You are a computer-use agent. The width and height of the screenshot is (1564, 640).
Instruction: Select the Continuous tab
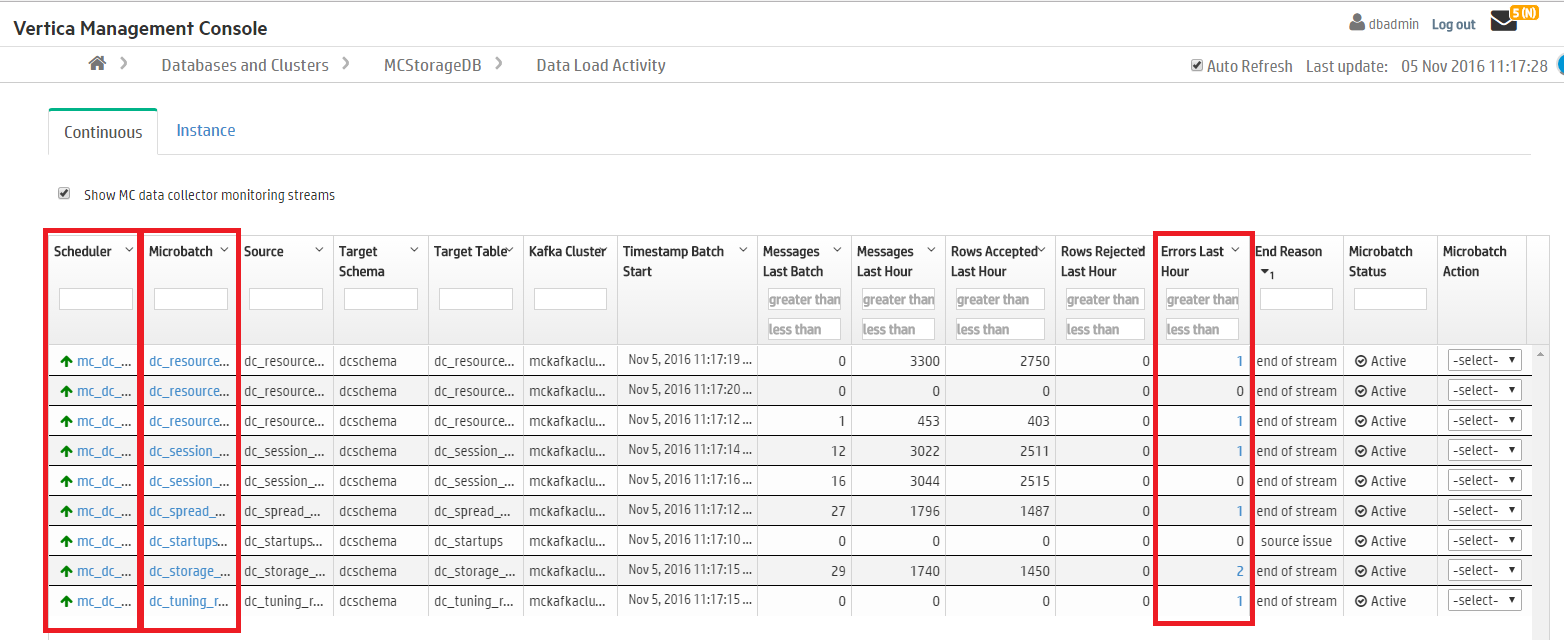click(x=103, y=132)
